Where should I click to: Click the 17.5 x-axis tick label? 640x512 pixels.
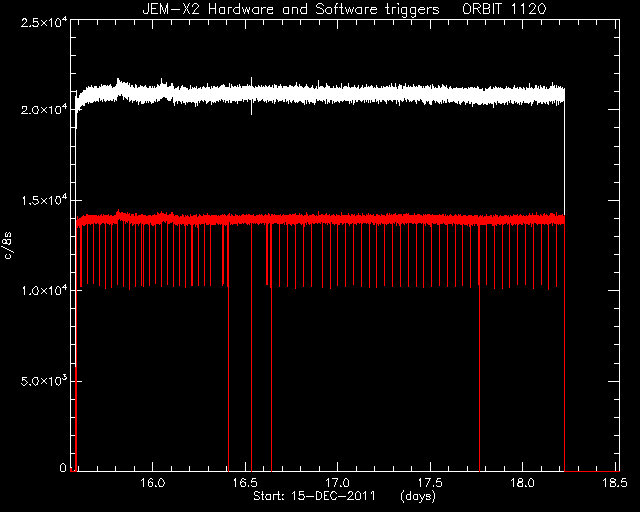(x=430, y=483)
